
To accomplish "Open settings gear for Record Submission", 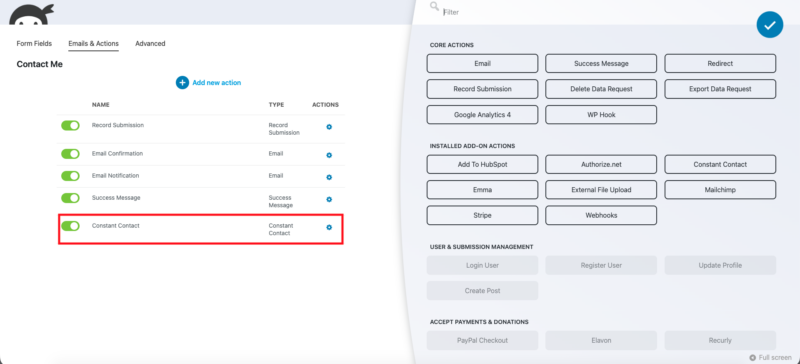I will click(x=329, y=127).
